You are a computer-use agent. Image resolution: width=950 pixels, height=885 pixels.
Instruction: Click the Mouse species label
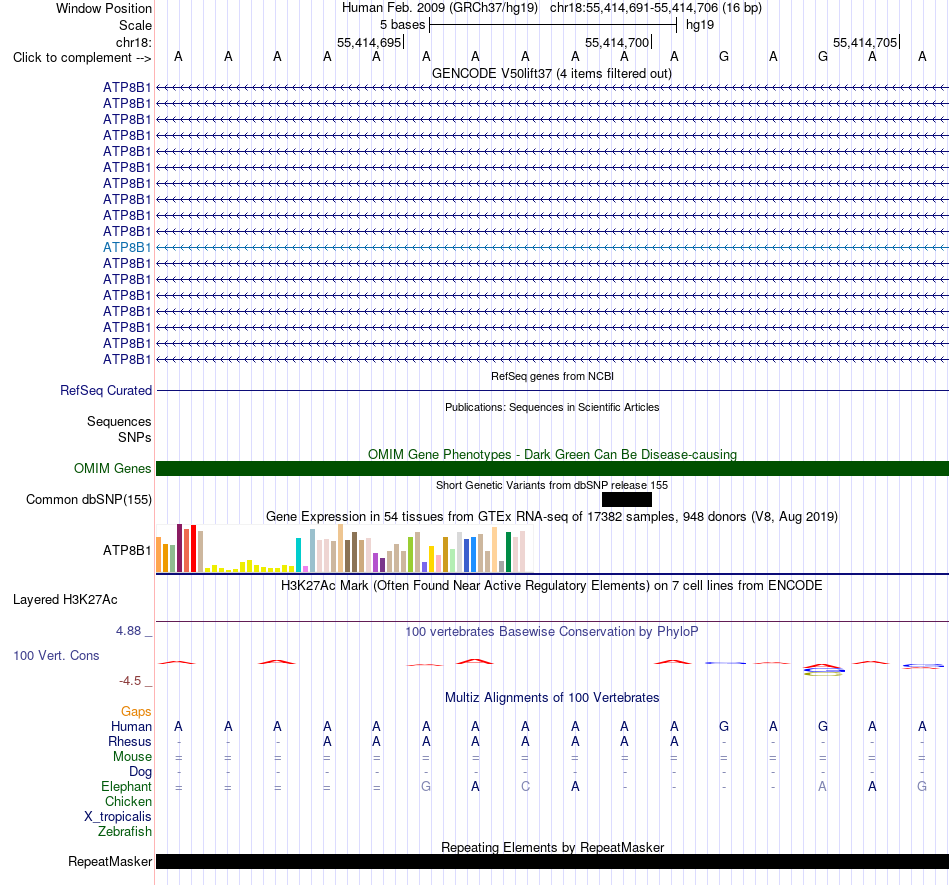pos(132,757)
